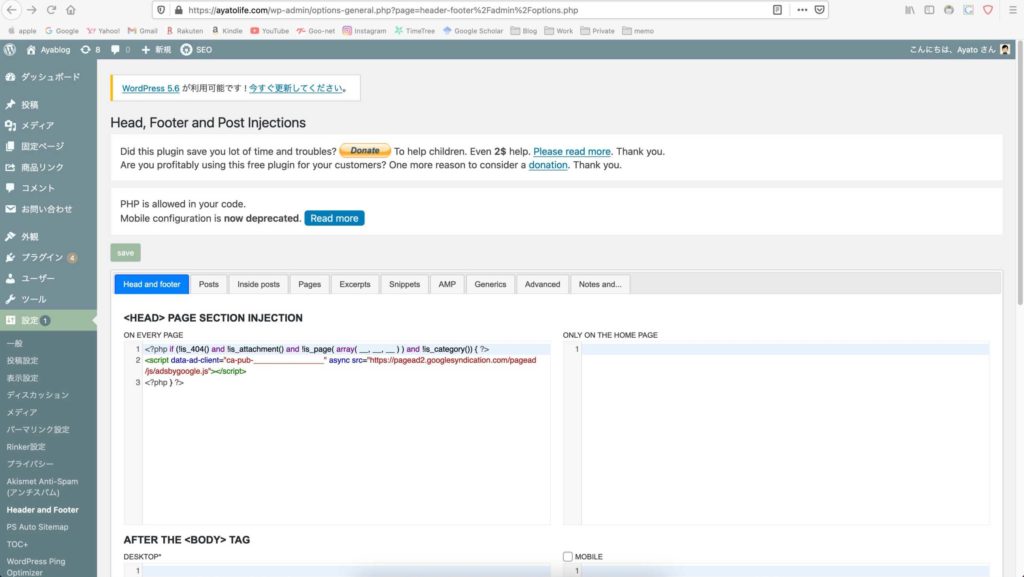The image size is (1024, 577).
Task: Show sidebars toolbar icon
Action: coord(929,10)
